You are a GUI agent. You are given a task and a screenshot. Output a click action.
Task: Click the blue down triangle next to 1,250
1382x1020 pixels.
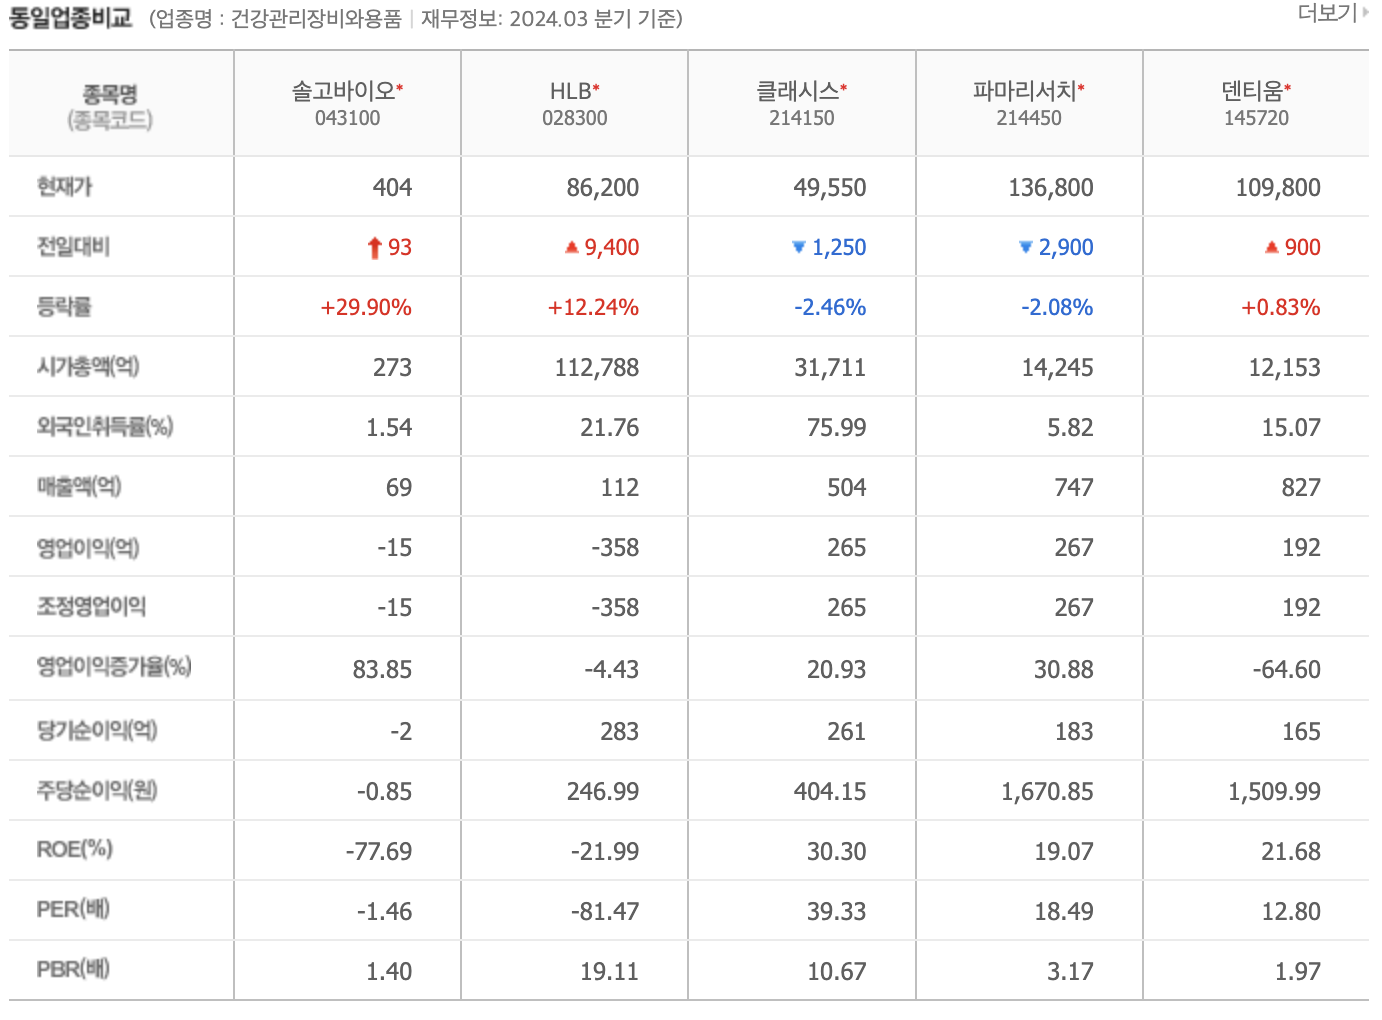798,247
